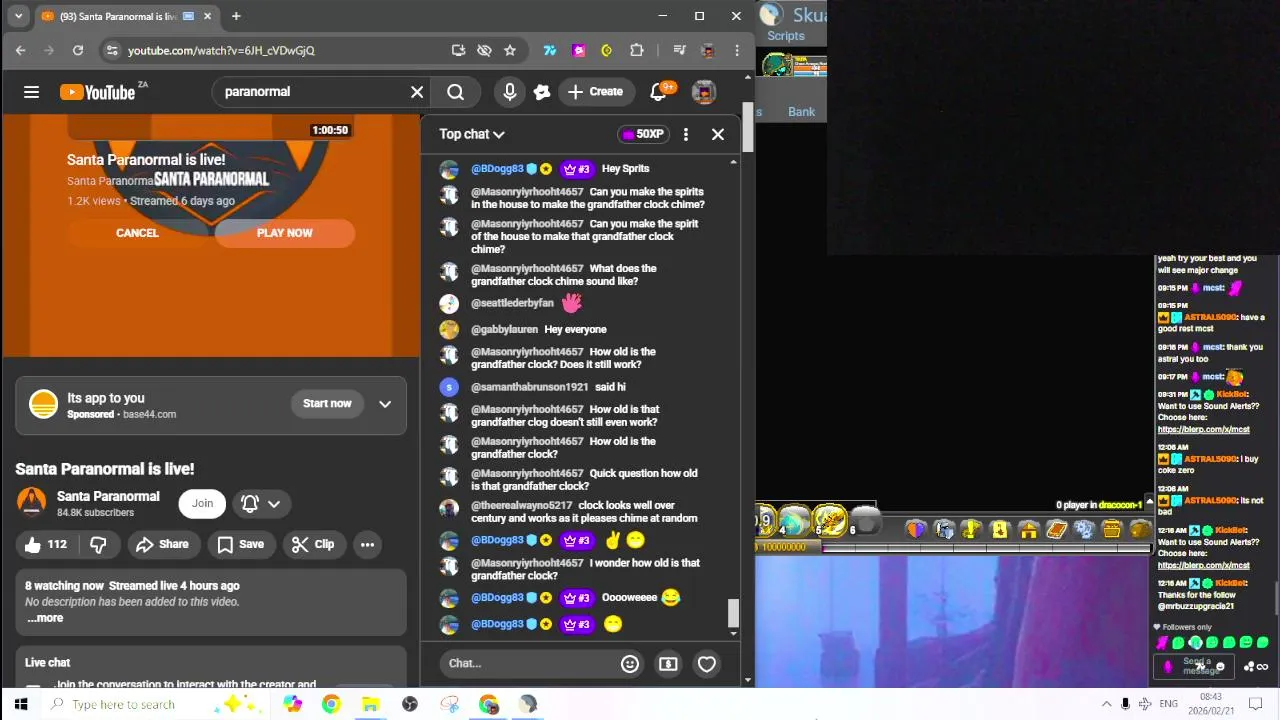Go back in browser history
This screenshot has height=720, width=1280.
[x=21, y=50]
